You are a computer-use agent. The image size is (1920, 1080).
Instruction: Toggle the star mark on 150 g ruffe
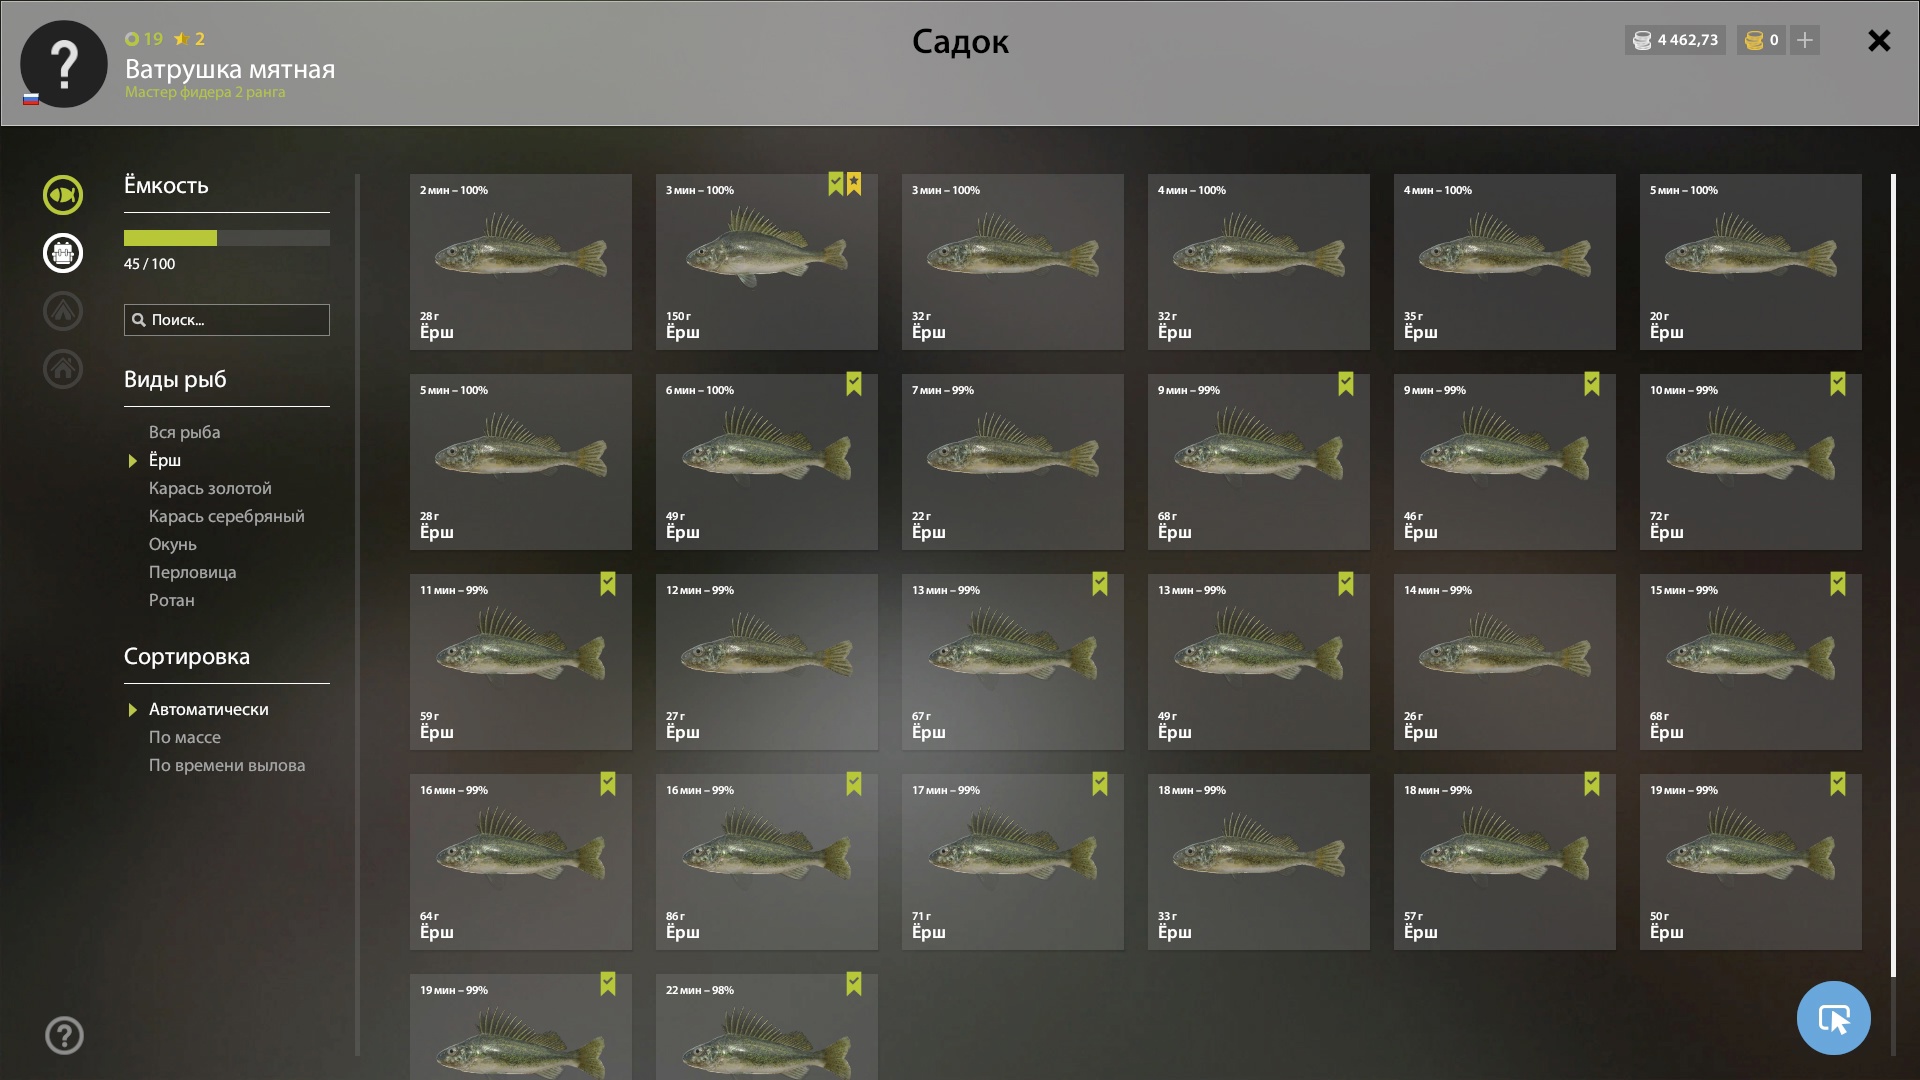point(854,184)
